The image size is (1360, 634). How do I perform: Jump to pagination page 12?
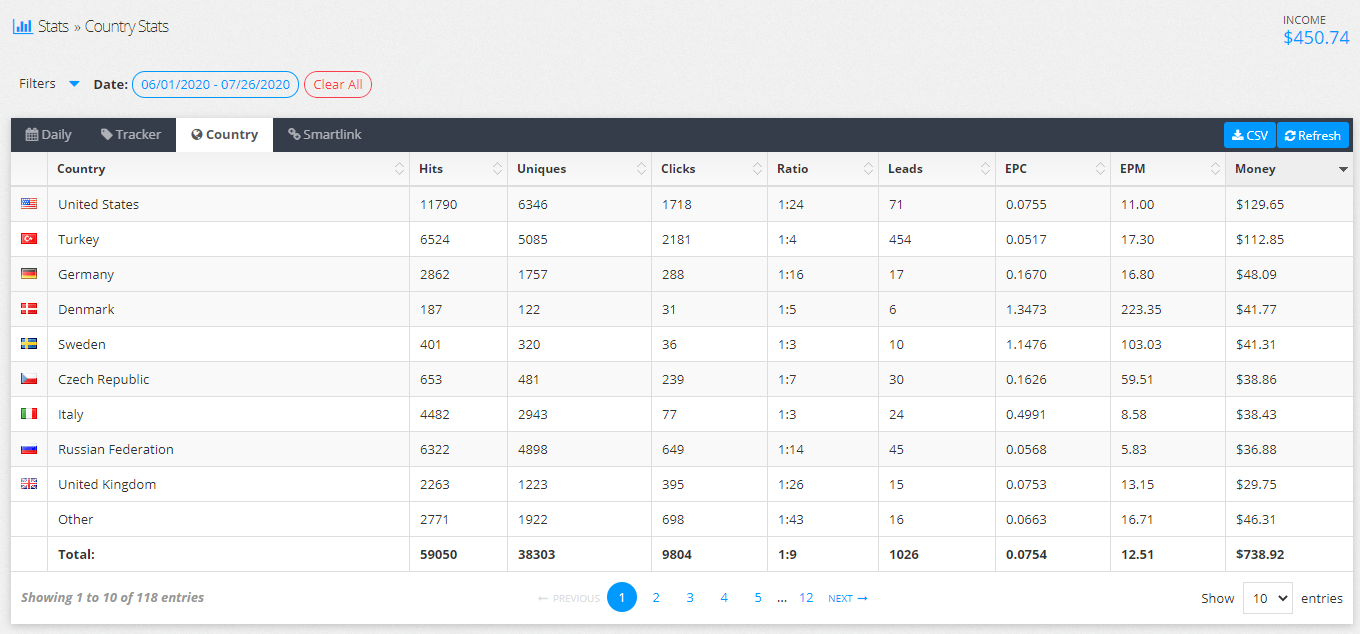pos(806,598)
